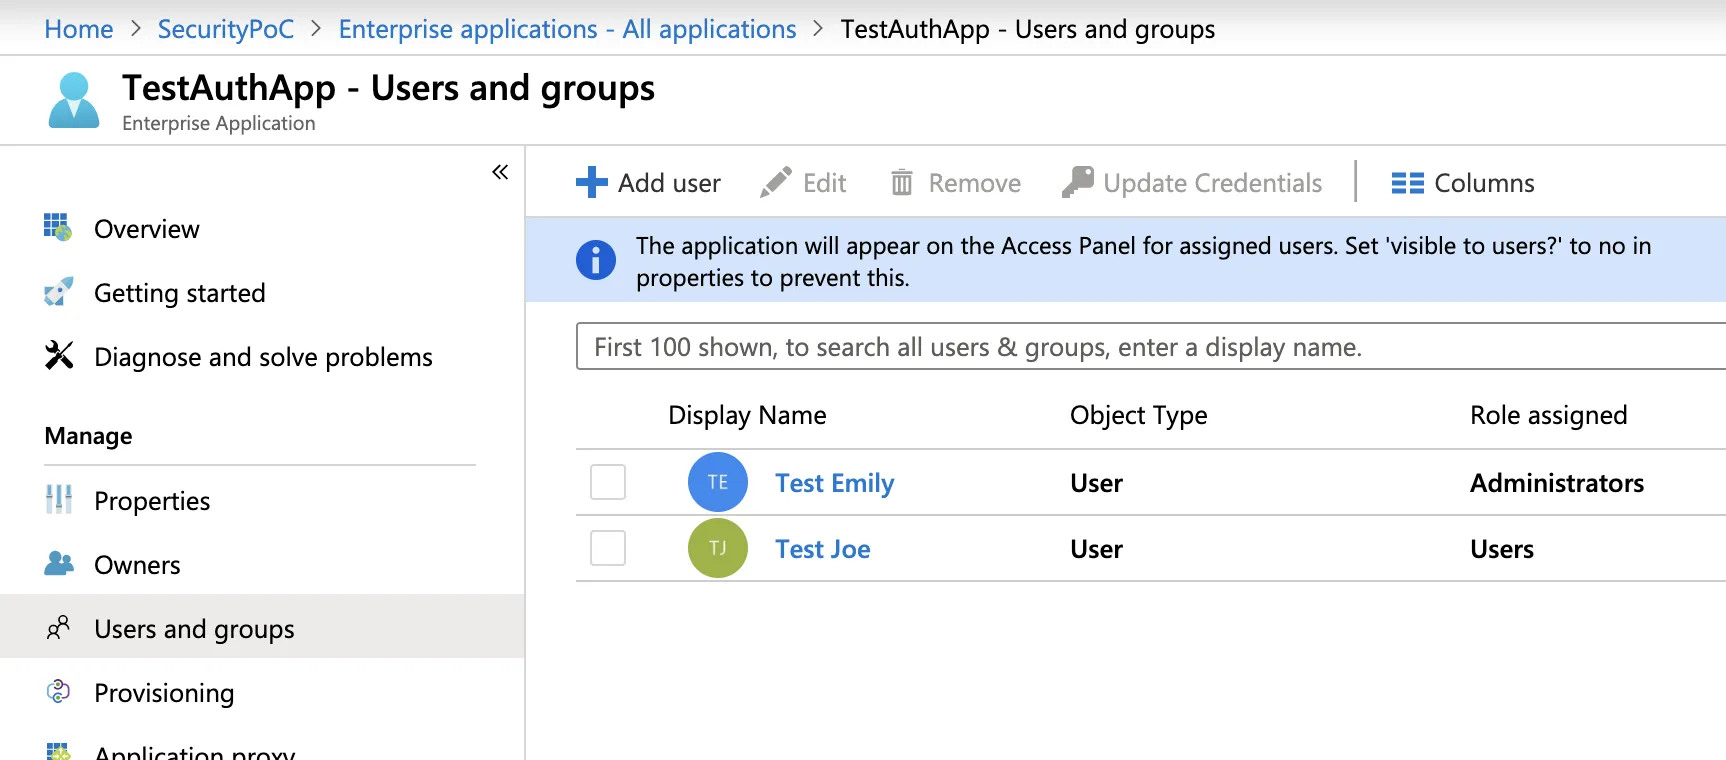Open the Overview menu item
Image resolution: width=1726 pixels, height=760 pixels.
[146, 229]
